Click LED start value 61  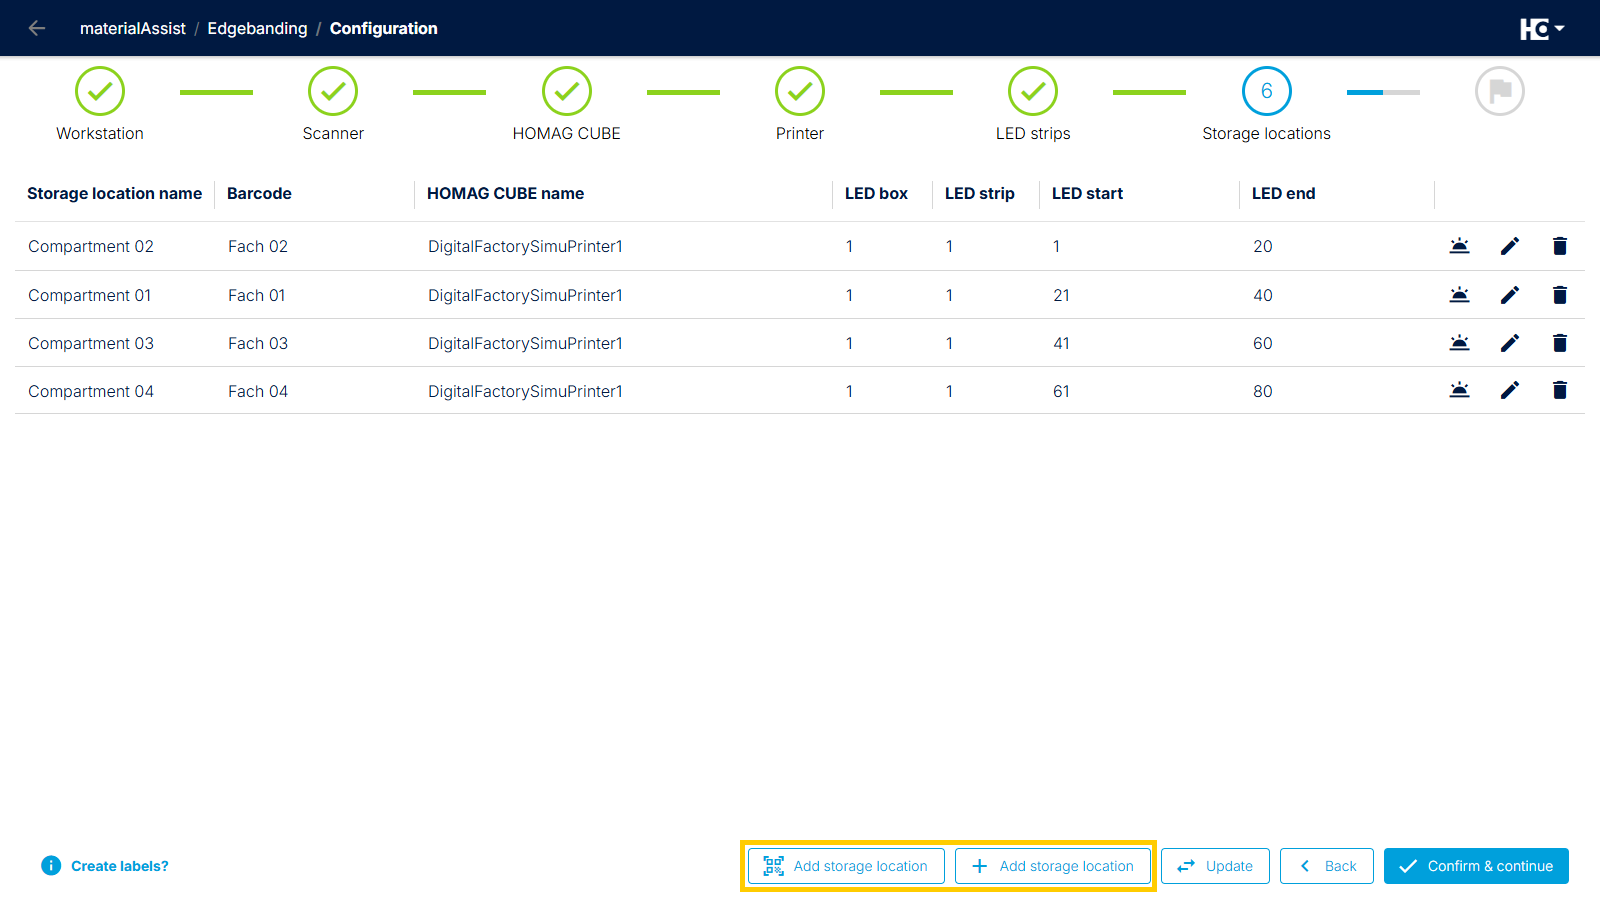[x=1061, y=391]
